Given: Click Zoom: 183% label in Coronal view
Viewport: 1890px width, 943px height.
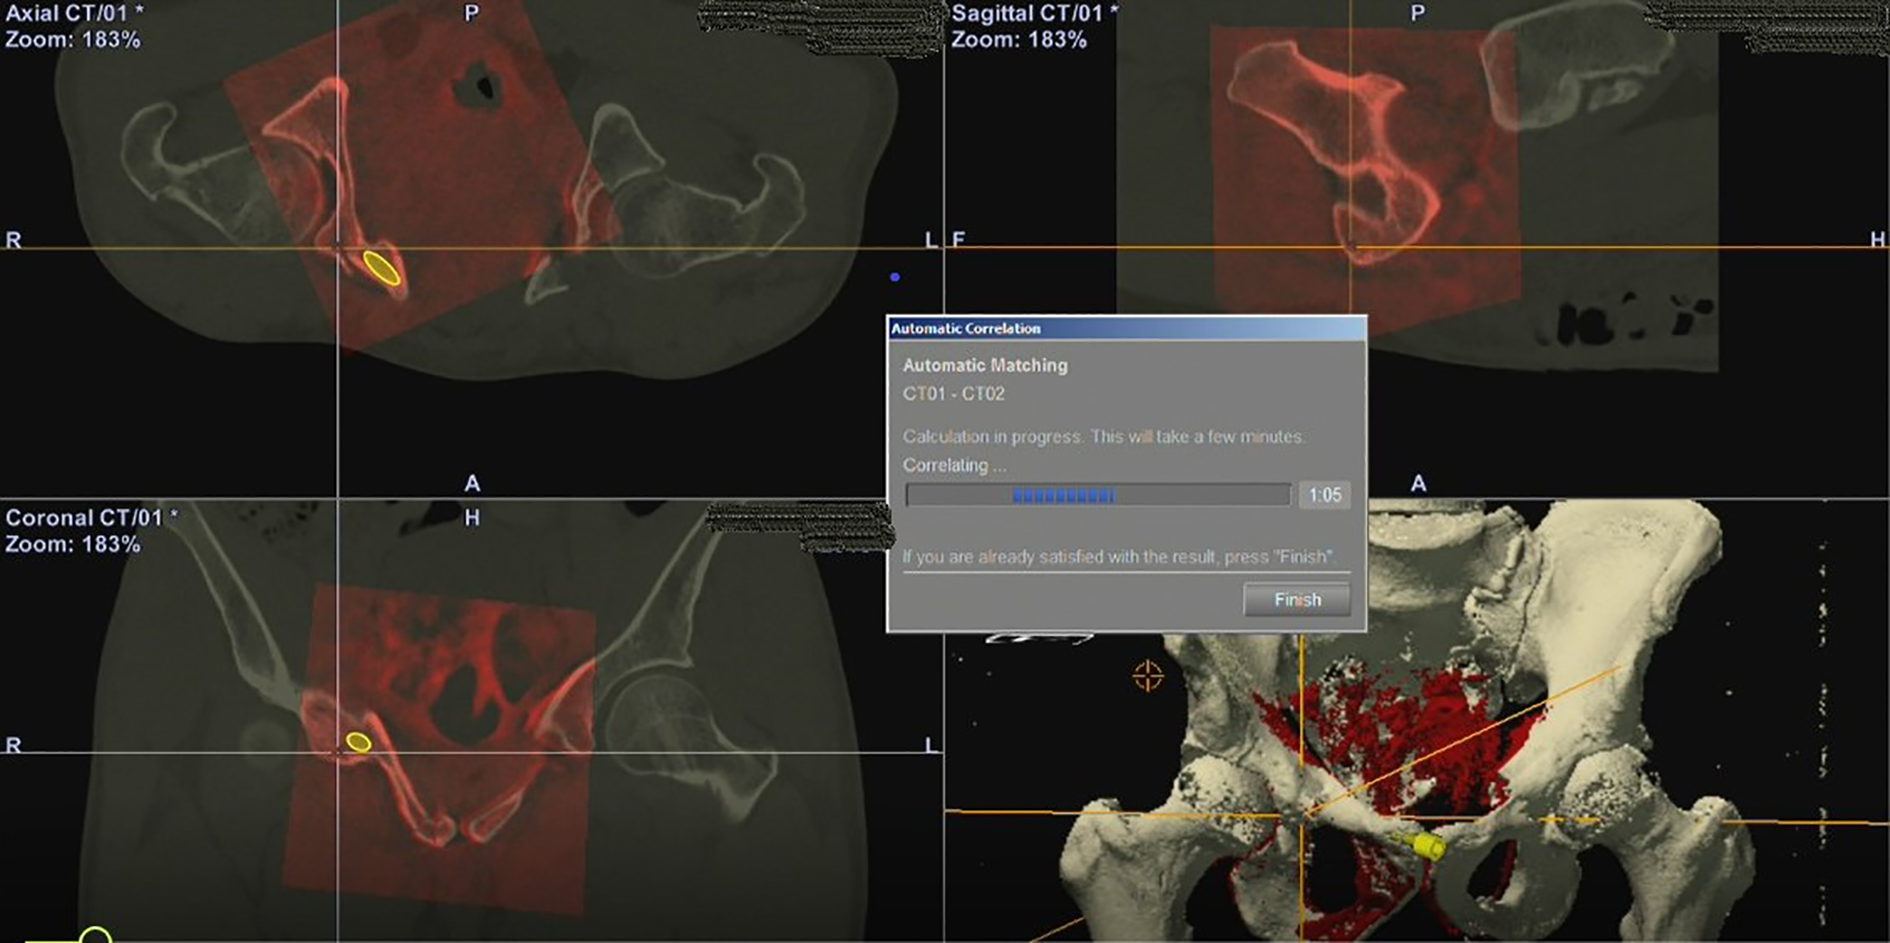Looking at the screenshot, I should (x=72, y=545).
